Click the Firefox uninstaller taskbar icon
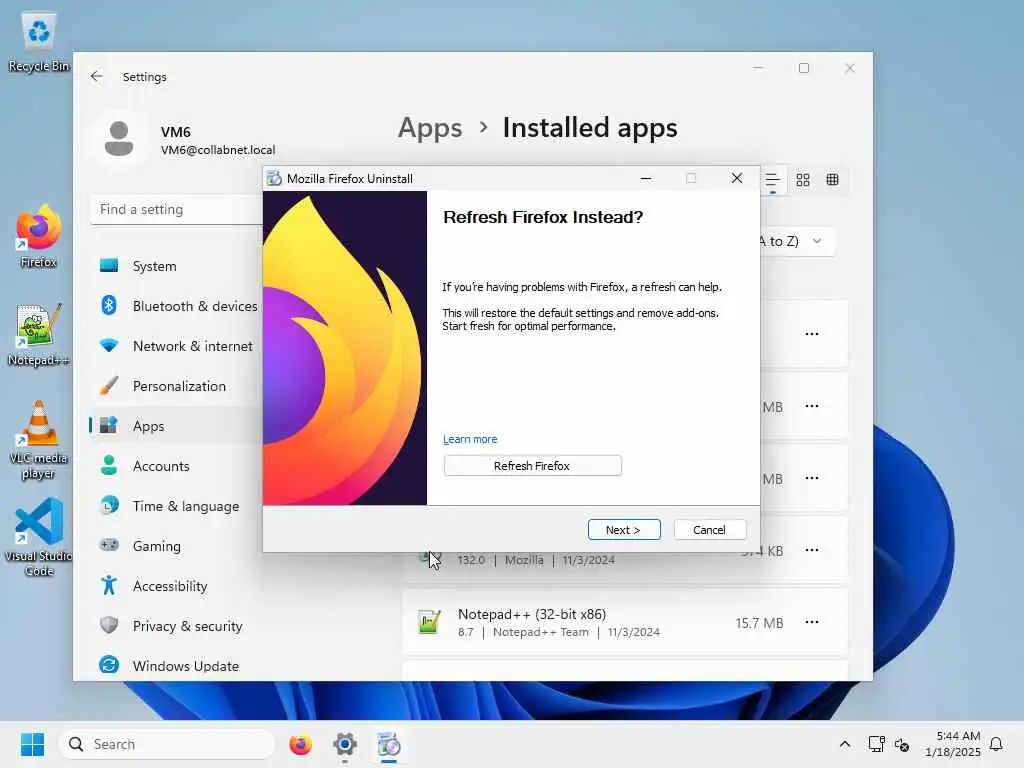The image size is (1024, 768). pyautogui.click(x=389, y=744)
